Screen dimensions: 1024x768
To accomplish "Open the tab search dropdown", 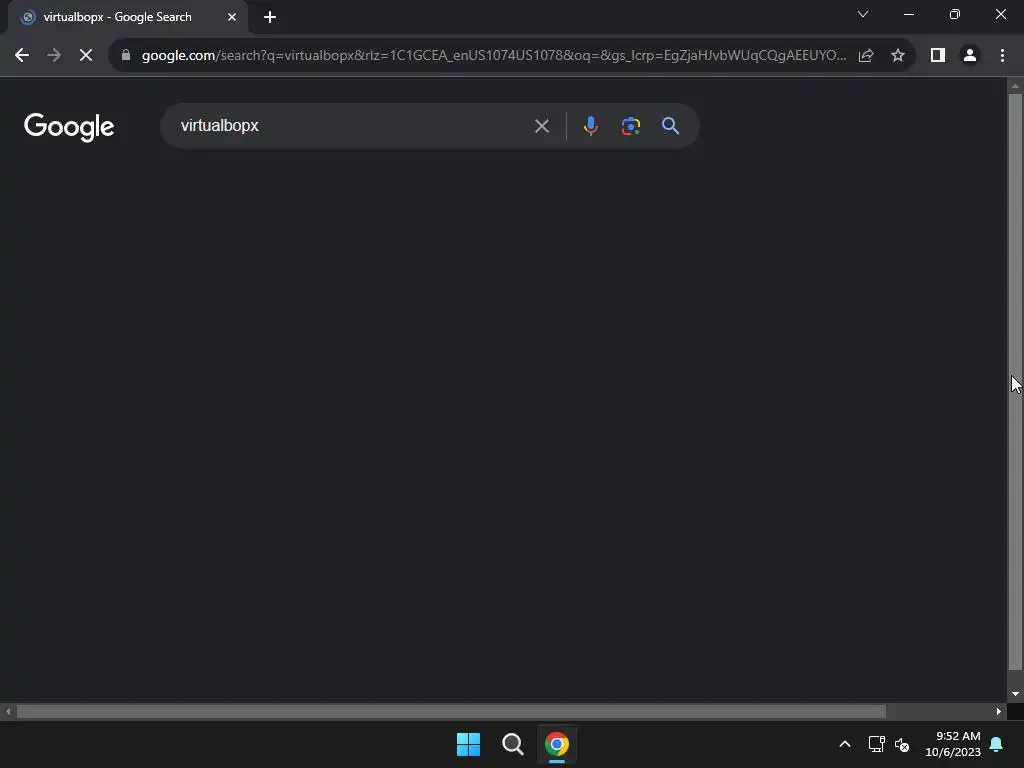I will [863, 14].
